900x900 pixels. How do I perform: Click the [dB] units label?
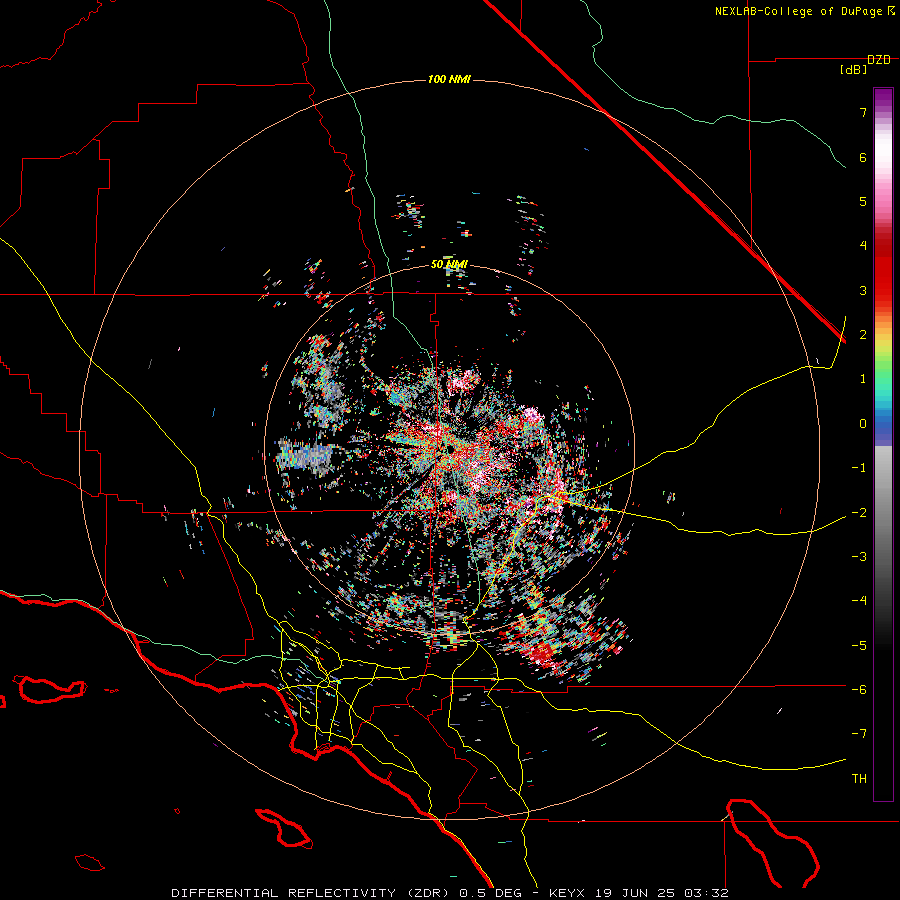[854, 70]
